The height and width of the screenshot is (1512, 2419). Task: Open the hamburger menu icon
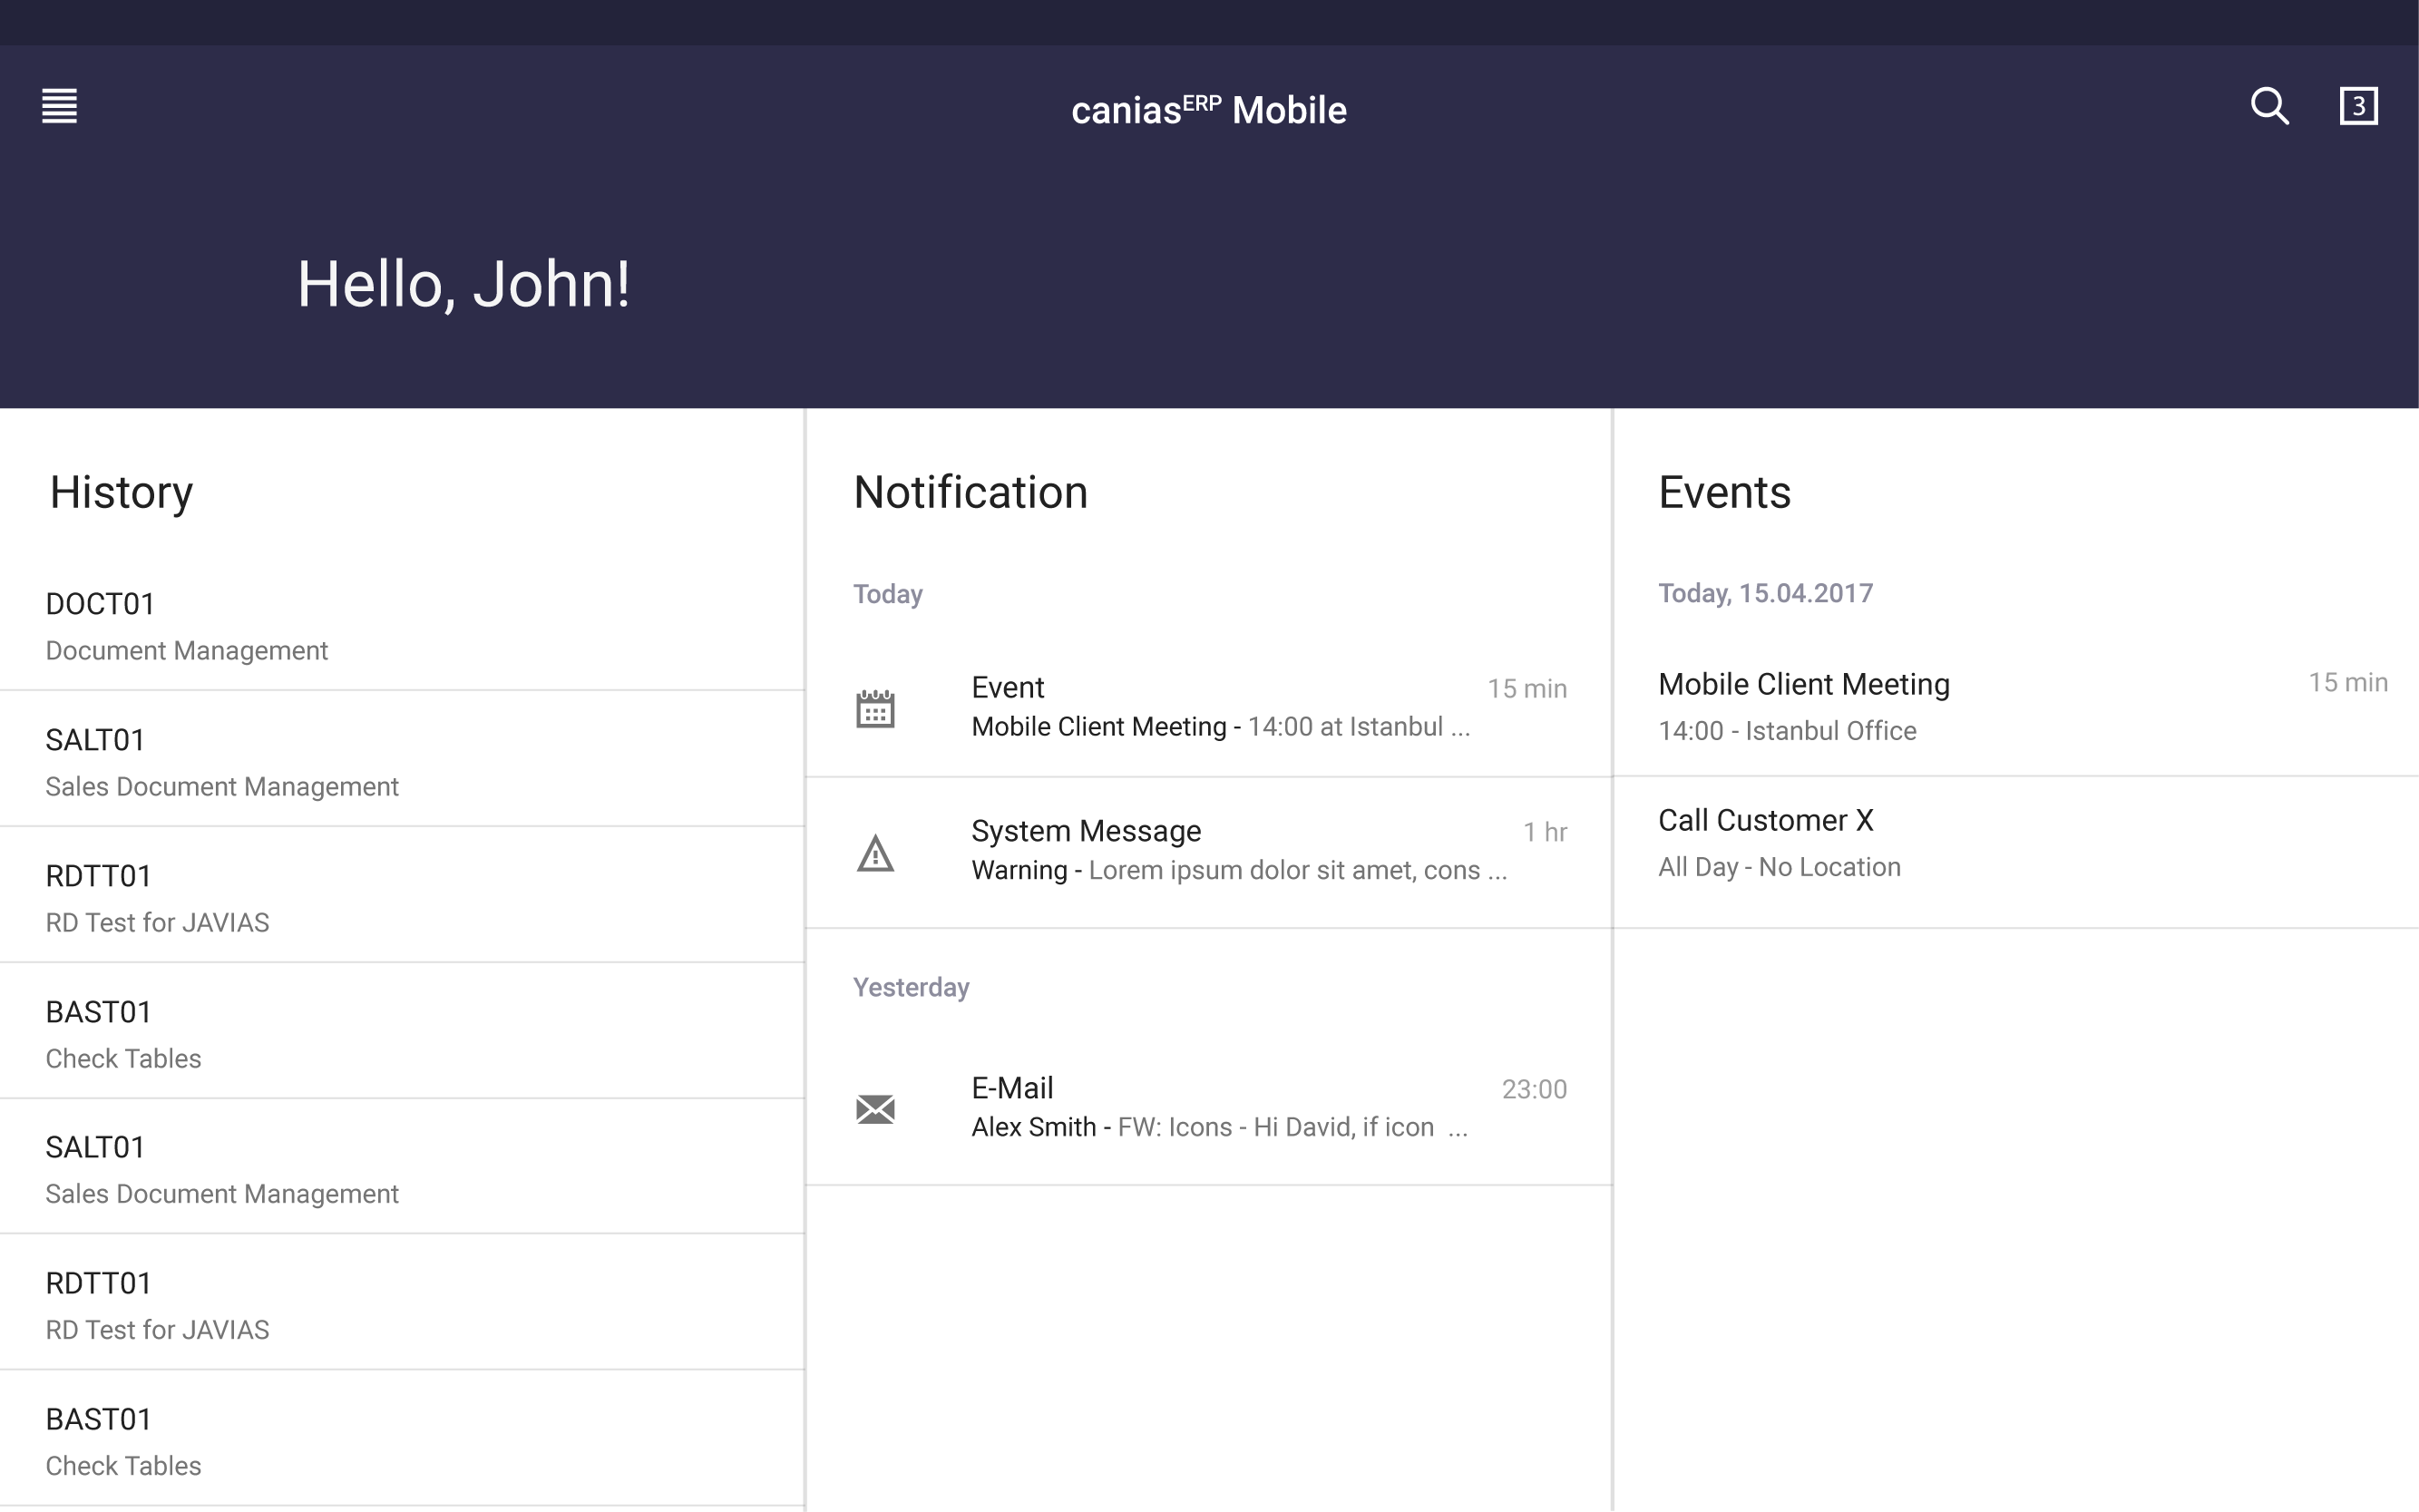tap(59, 106)
